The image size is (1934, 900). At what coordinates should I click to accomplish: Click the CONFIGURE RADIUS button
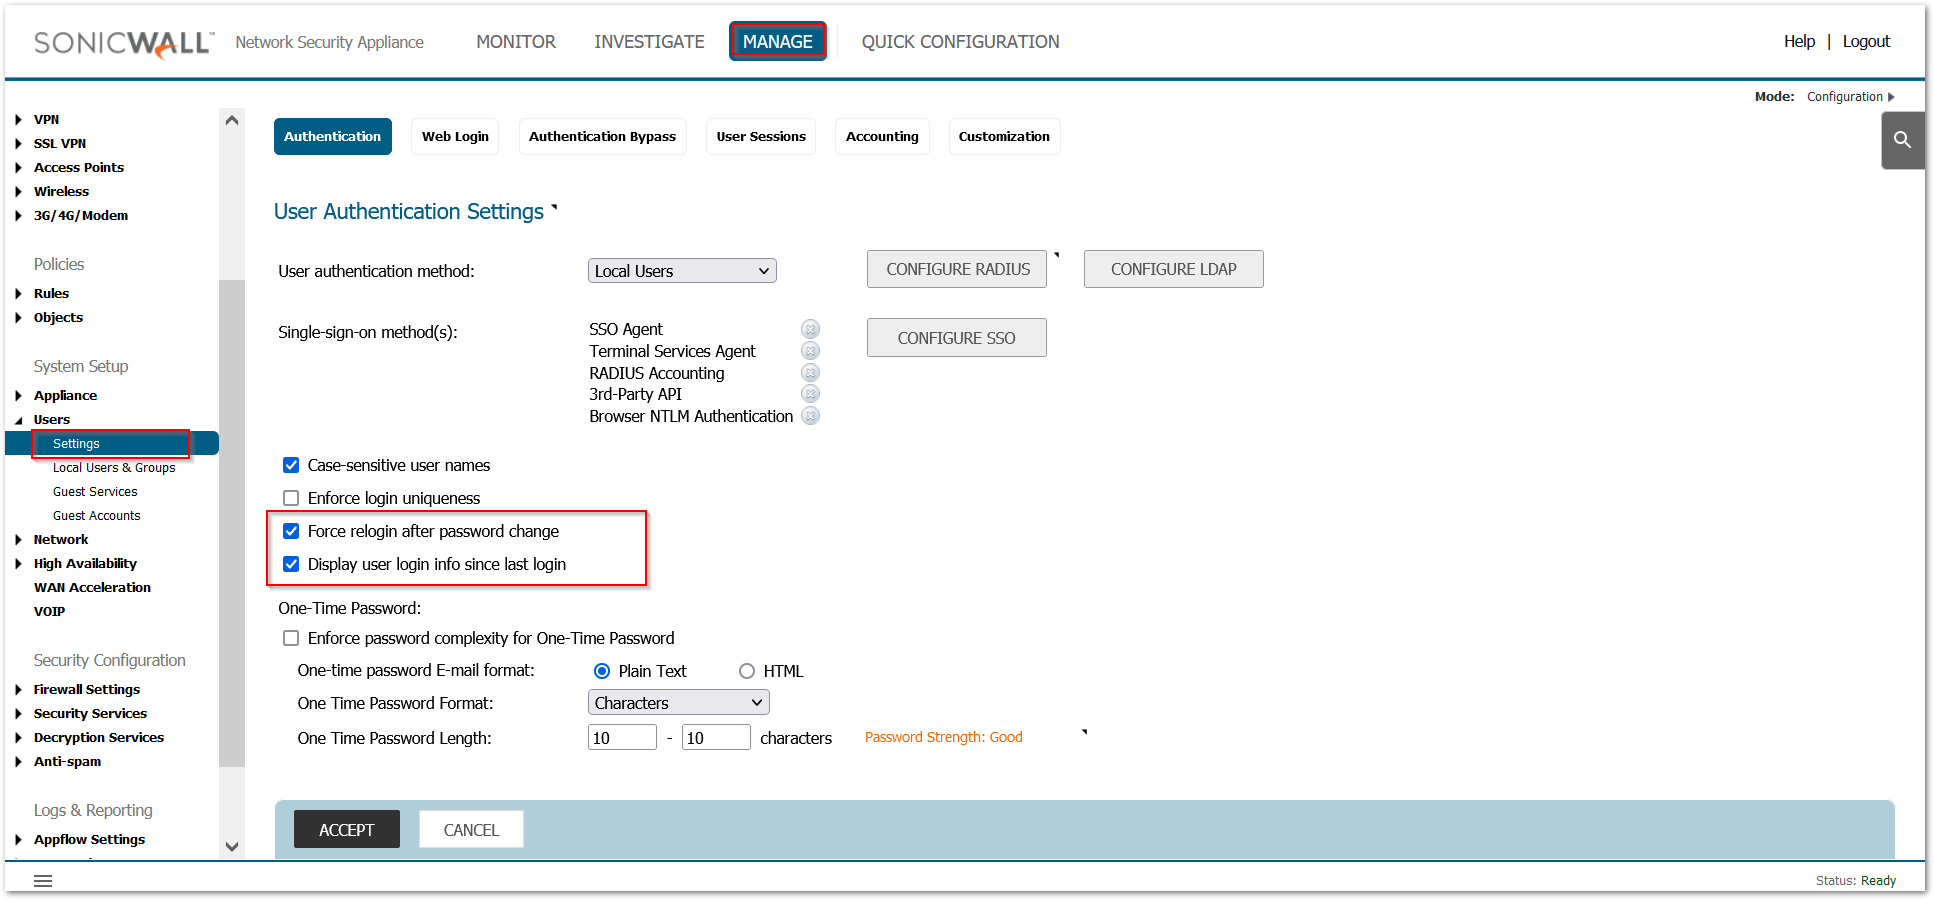click(x=957, y=269)
